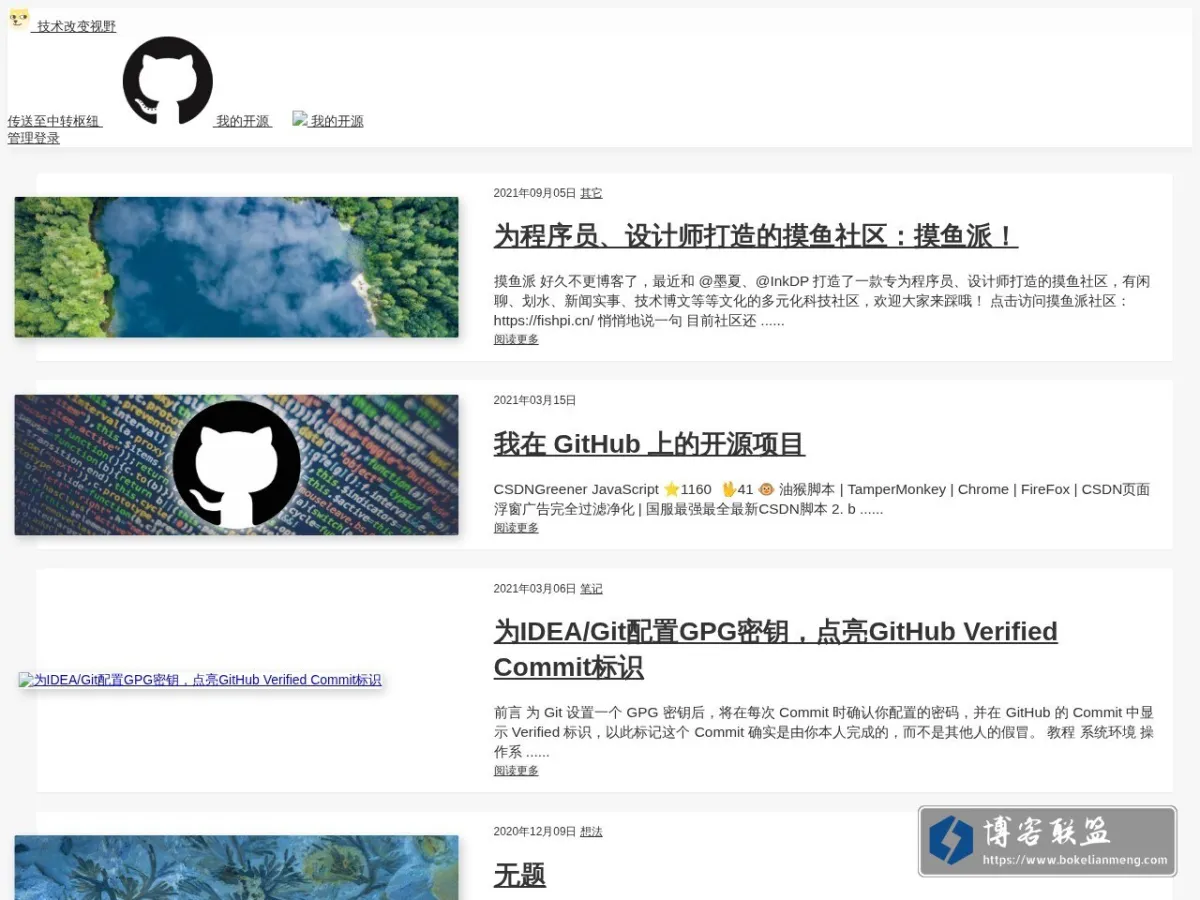Click the excerpt starting with CSDNGreener JavaScript
Screen dimensions: 1200x900
point(822,499)
